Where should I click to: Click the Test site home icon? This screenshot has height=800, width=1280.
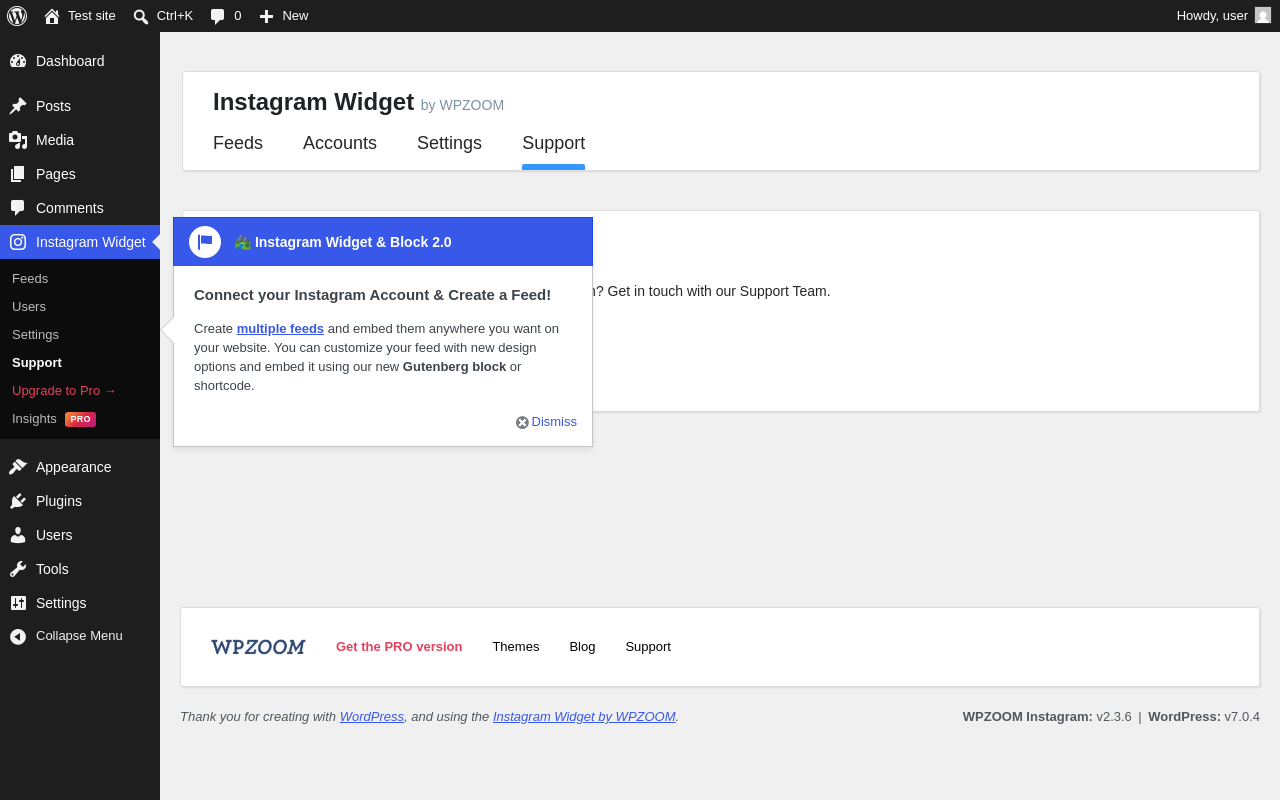(52, 16)
